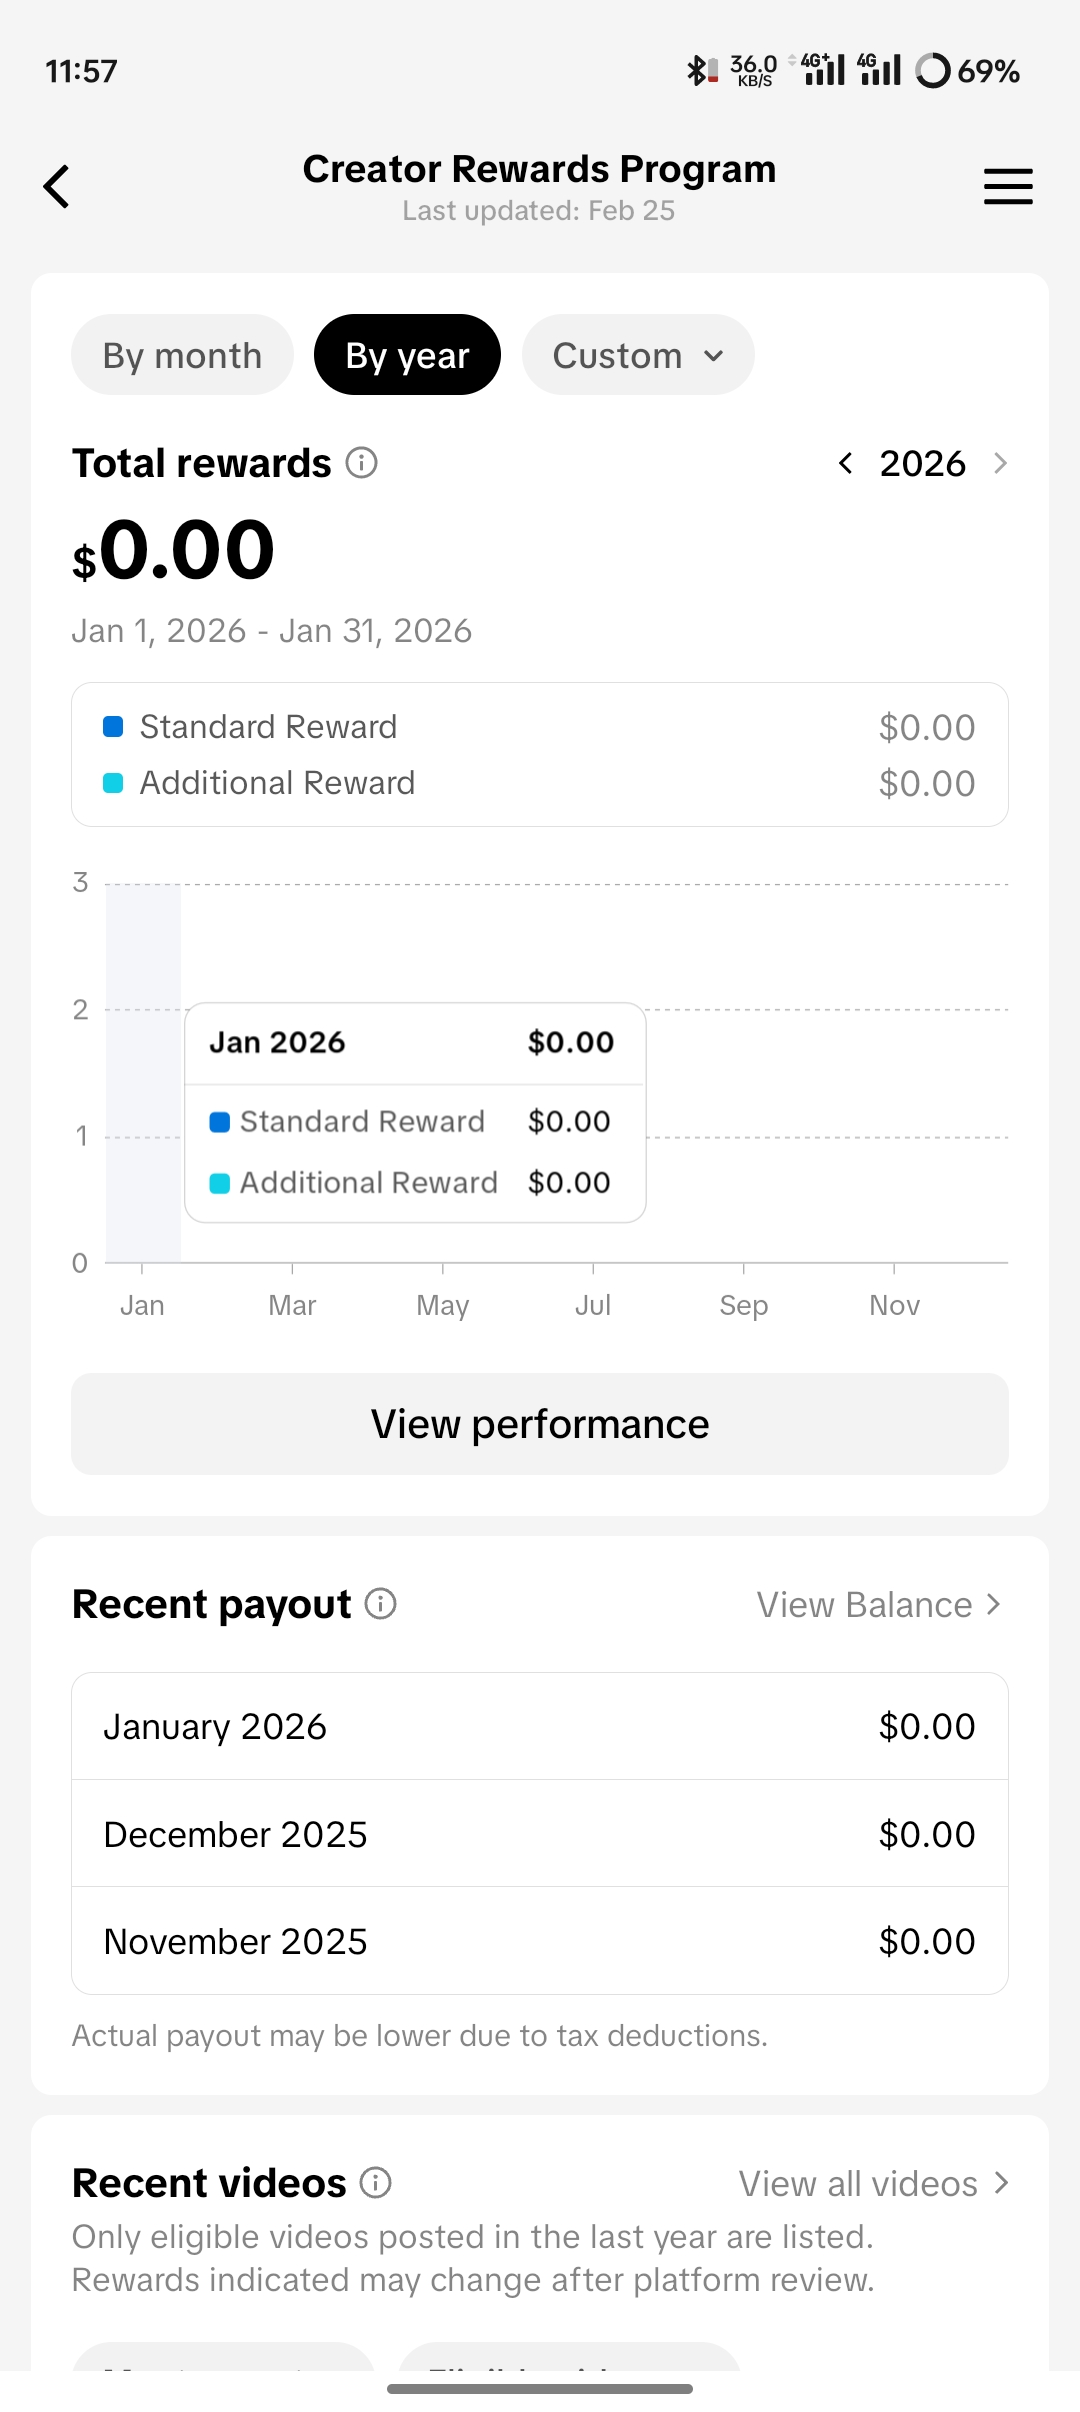The height and width of the screenshot is (2412, 1080).
Task: Tap the Standard Reward blue swatch
Action: coord(113,727)
